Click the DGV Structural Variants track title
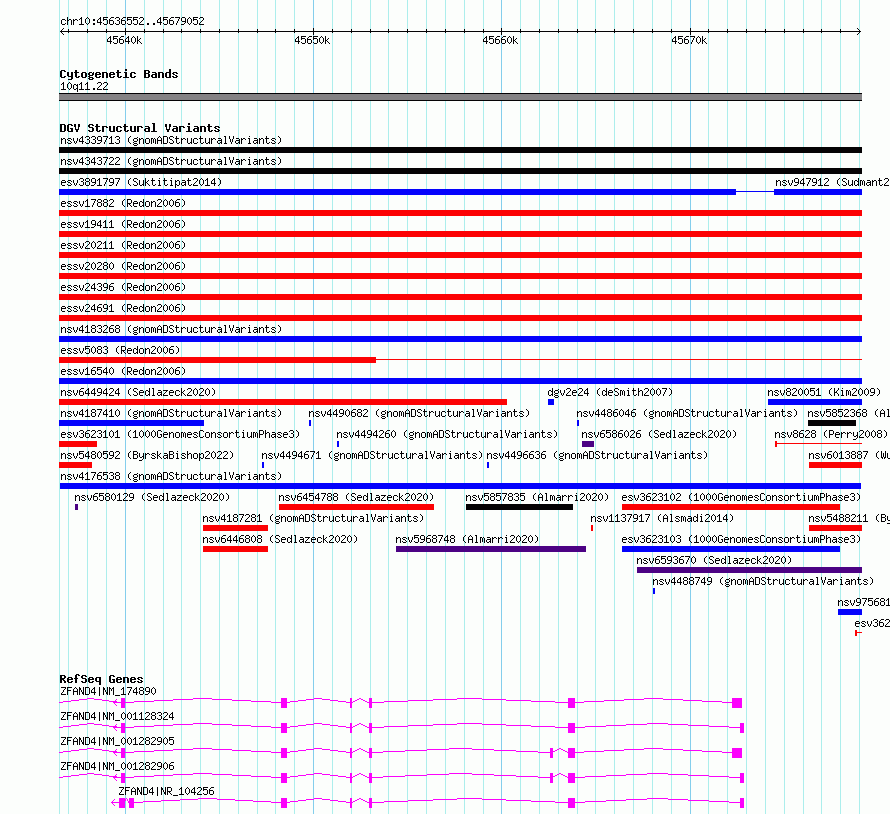Image resolution: width=890 pixels, height=814 pixels. (140, 128)
